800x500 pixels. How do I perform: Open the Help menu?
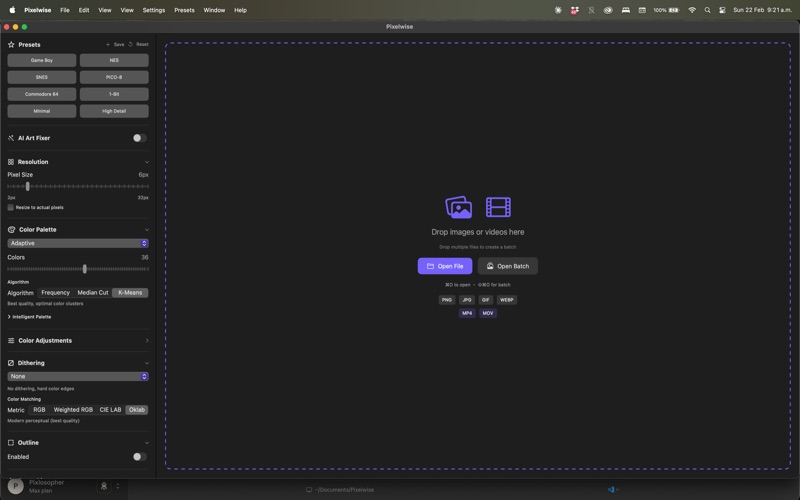pos(240,10)
